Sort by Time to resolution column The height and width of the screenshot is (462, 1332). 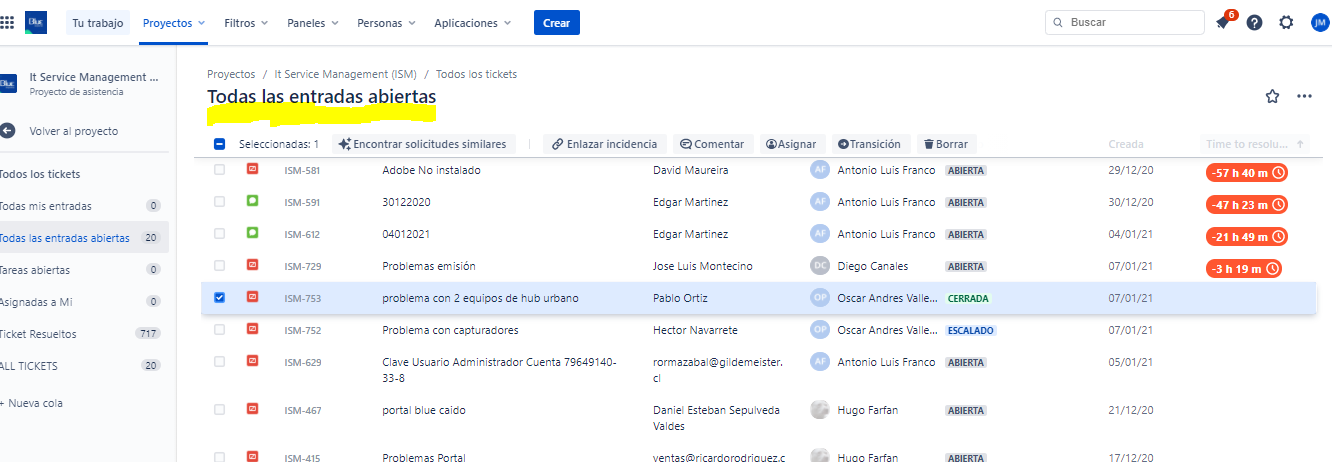click(x=1255, y=144)
